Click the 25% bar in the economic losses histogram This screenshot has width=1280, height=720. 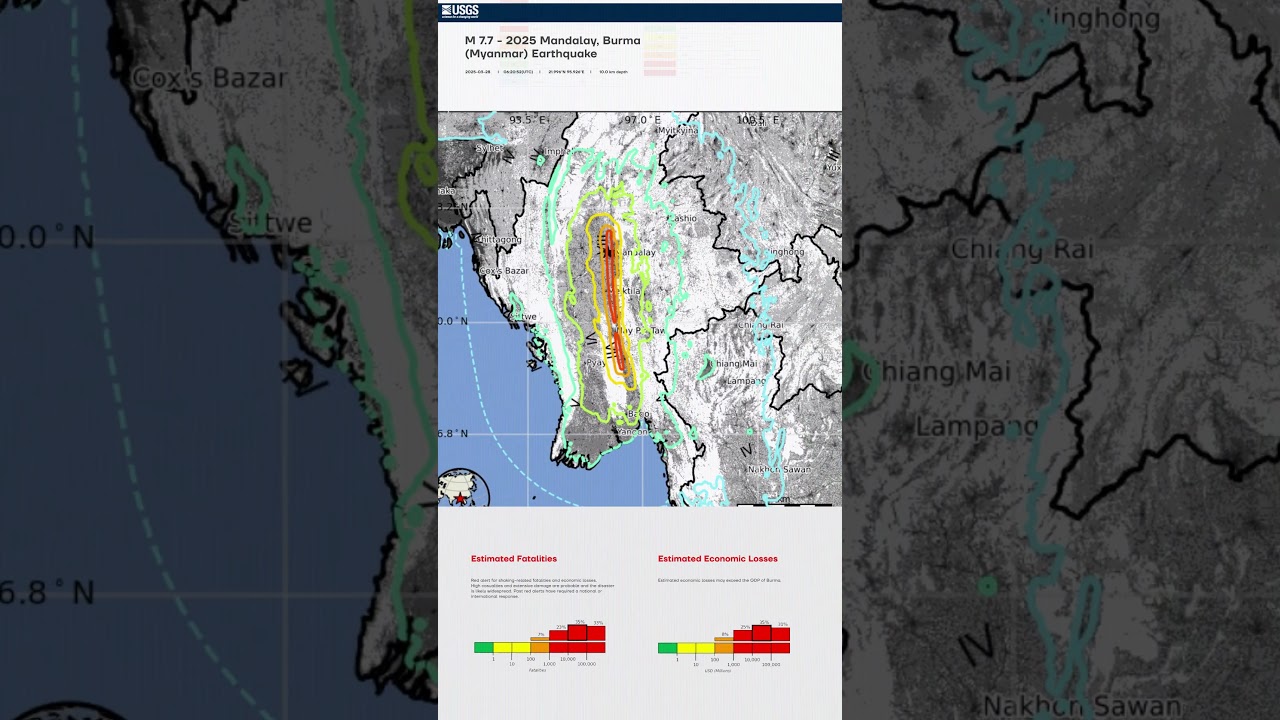pyautogui.click(x=743, y=636)
